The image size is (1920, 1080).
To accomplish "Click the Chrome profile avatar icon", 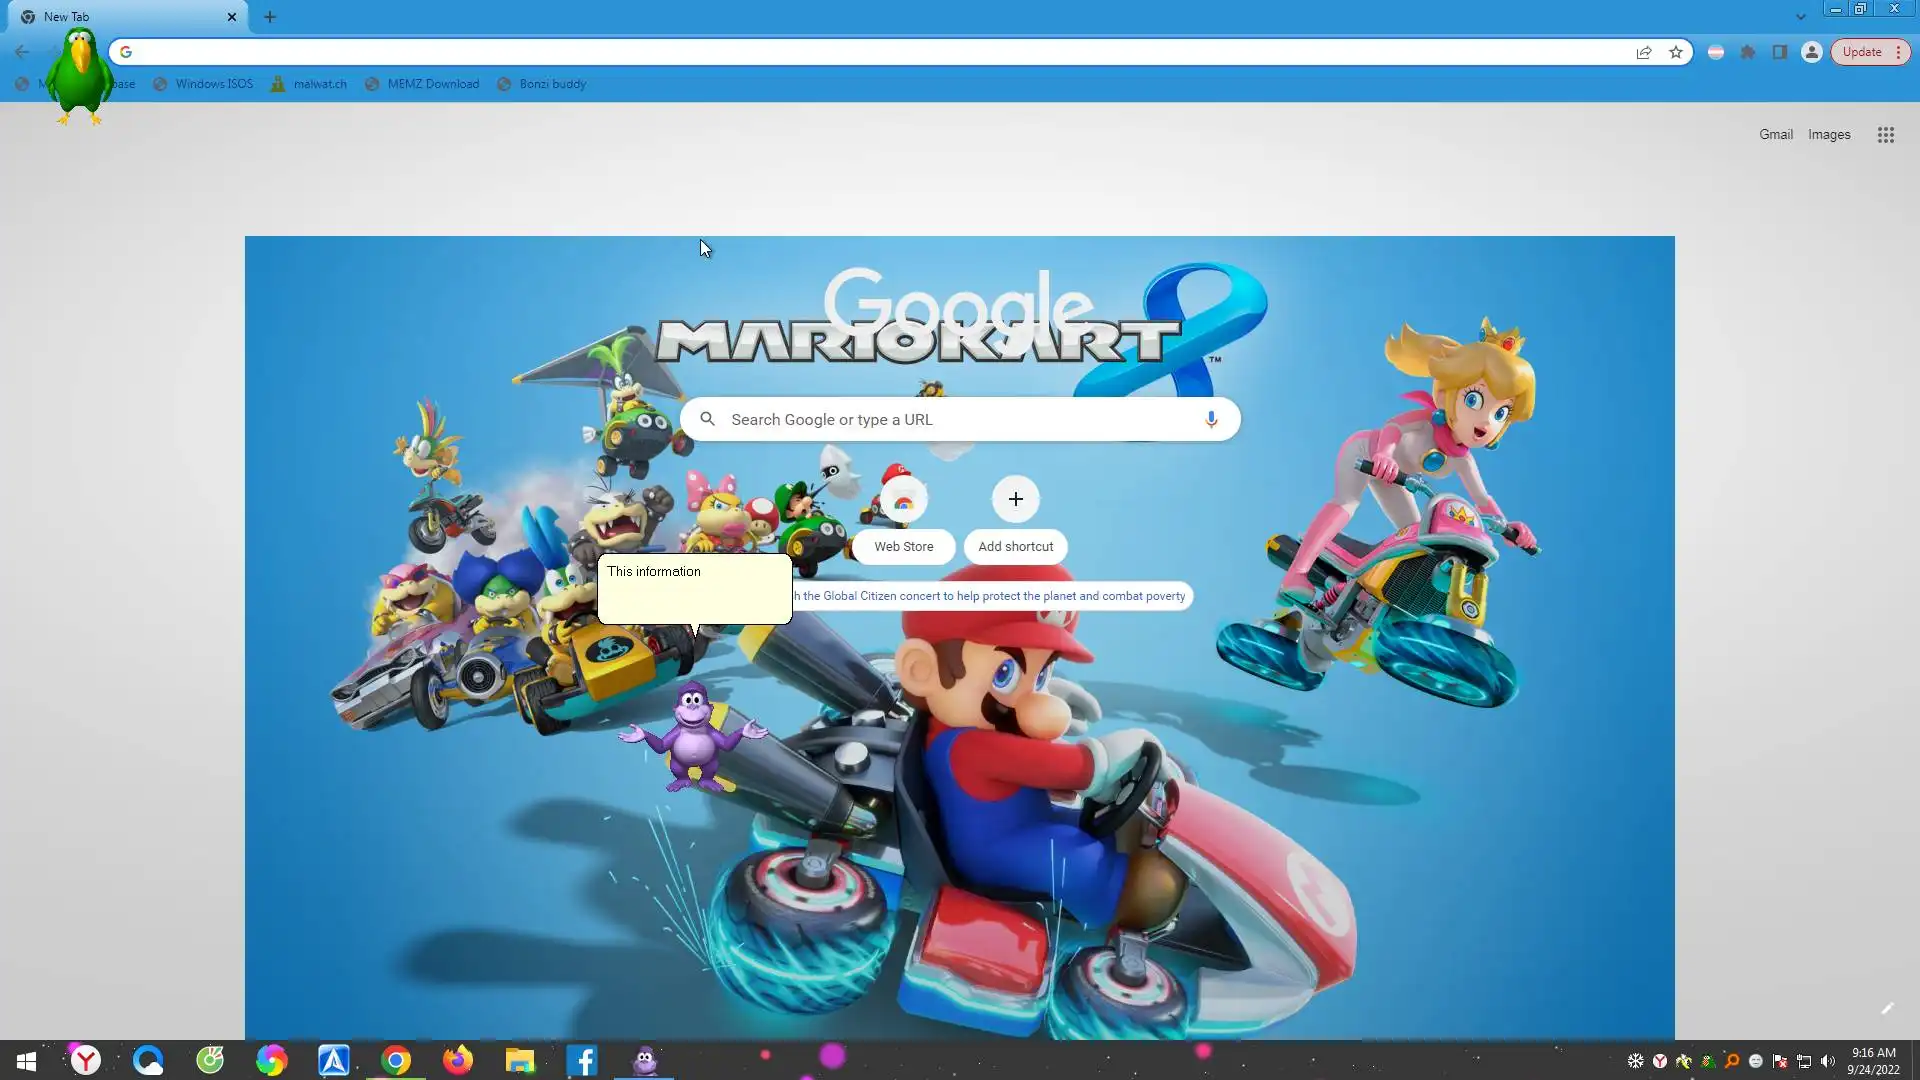I will (1811, 52).
